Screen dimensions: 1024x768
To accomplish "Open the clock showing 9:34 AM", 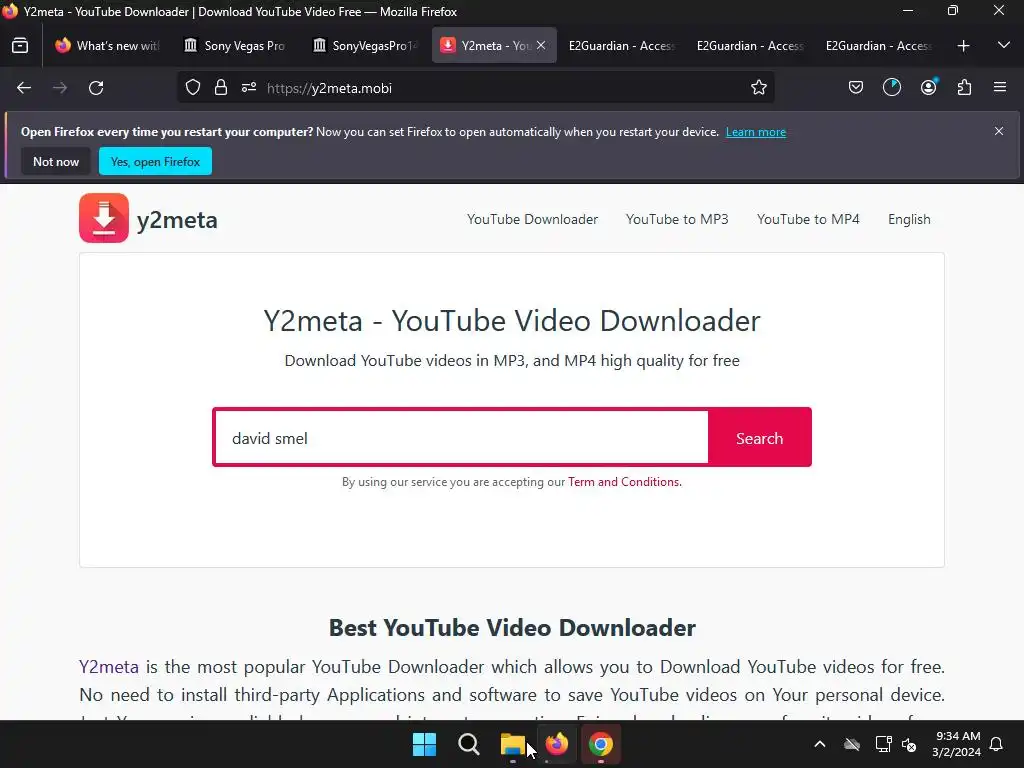I will click(957, 744).
